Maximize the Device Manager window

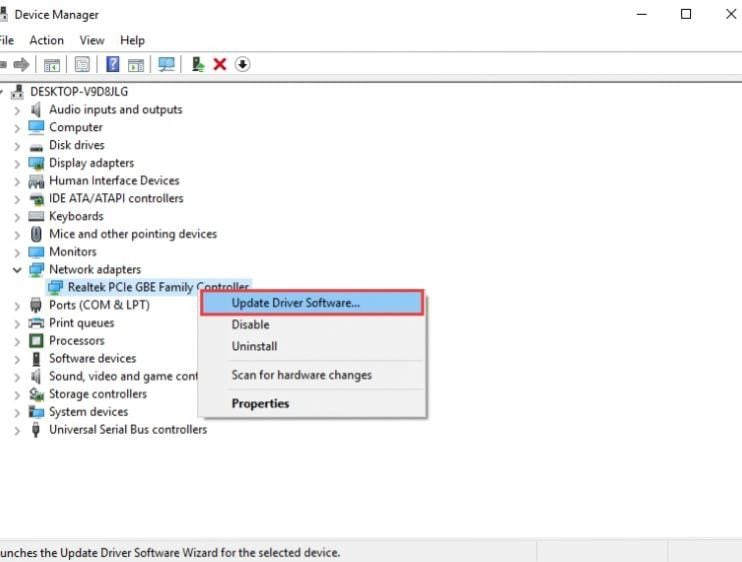click(x=686, y=14)
